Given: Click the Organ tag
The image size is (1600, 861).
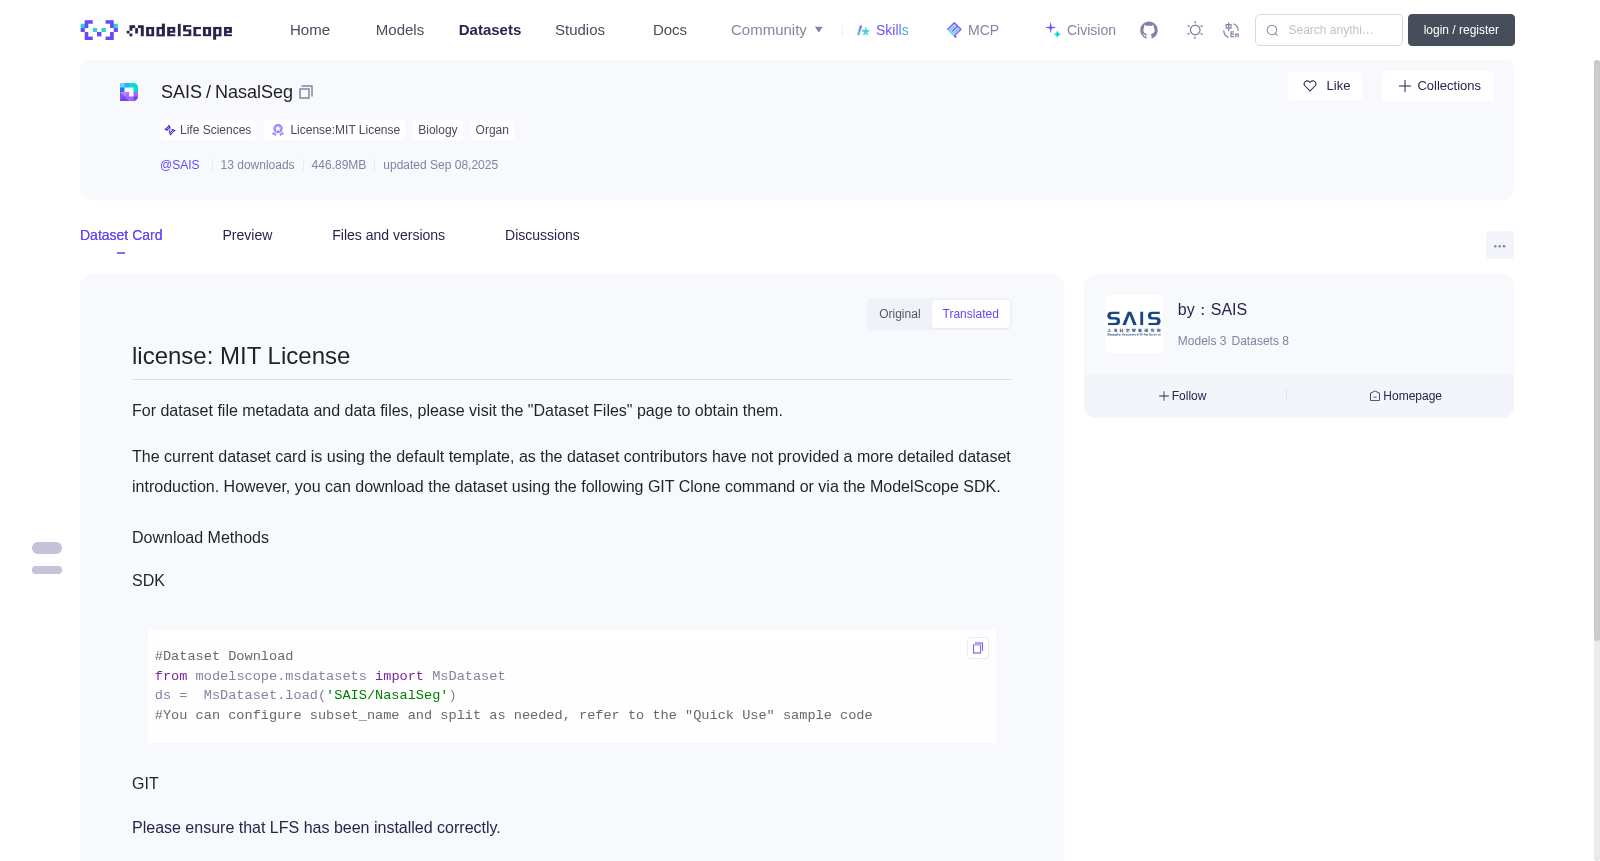Looking at the screenshot, I should (x=492, y=130).
